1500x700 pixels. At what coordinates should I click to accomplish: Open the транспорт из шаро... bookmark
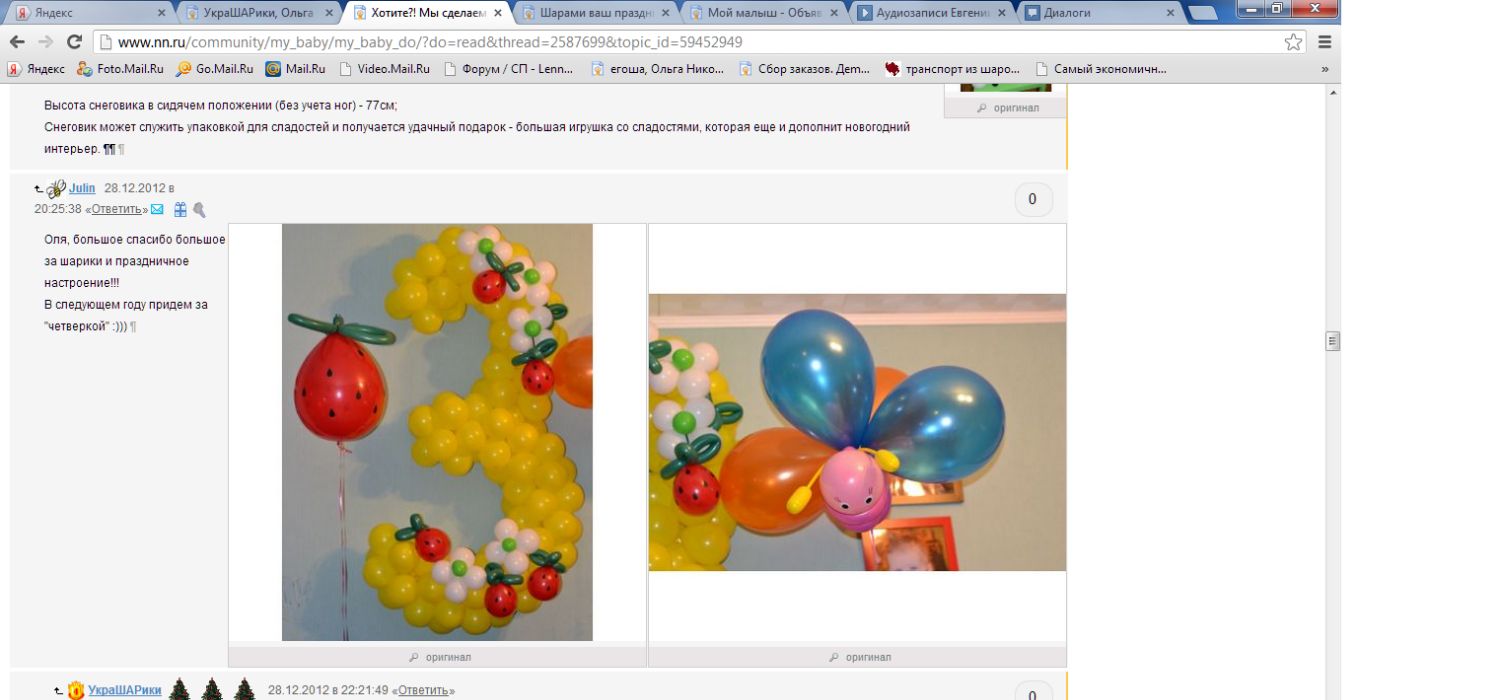[953, 69]
